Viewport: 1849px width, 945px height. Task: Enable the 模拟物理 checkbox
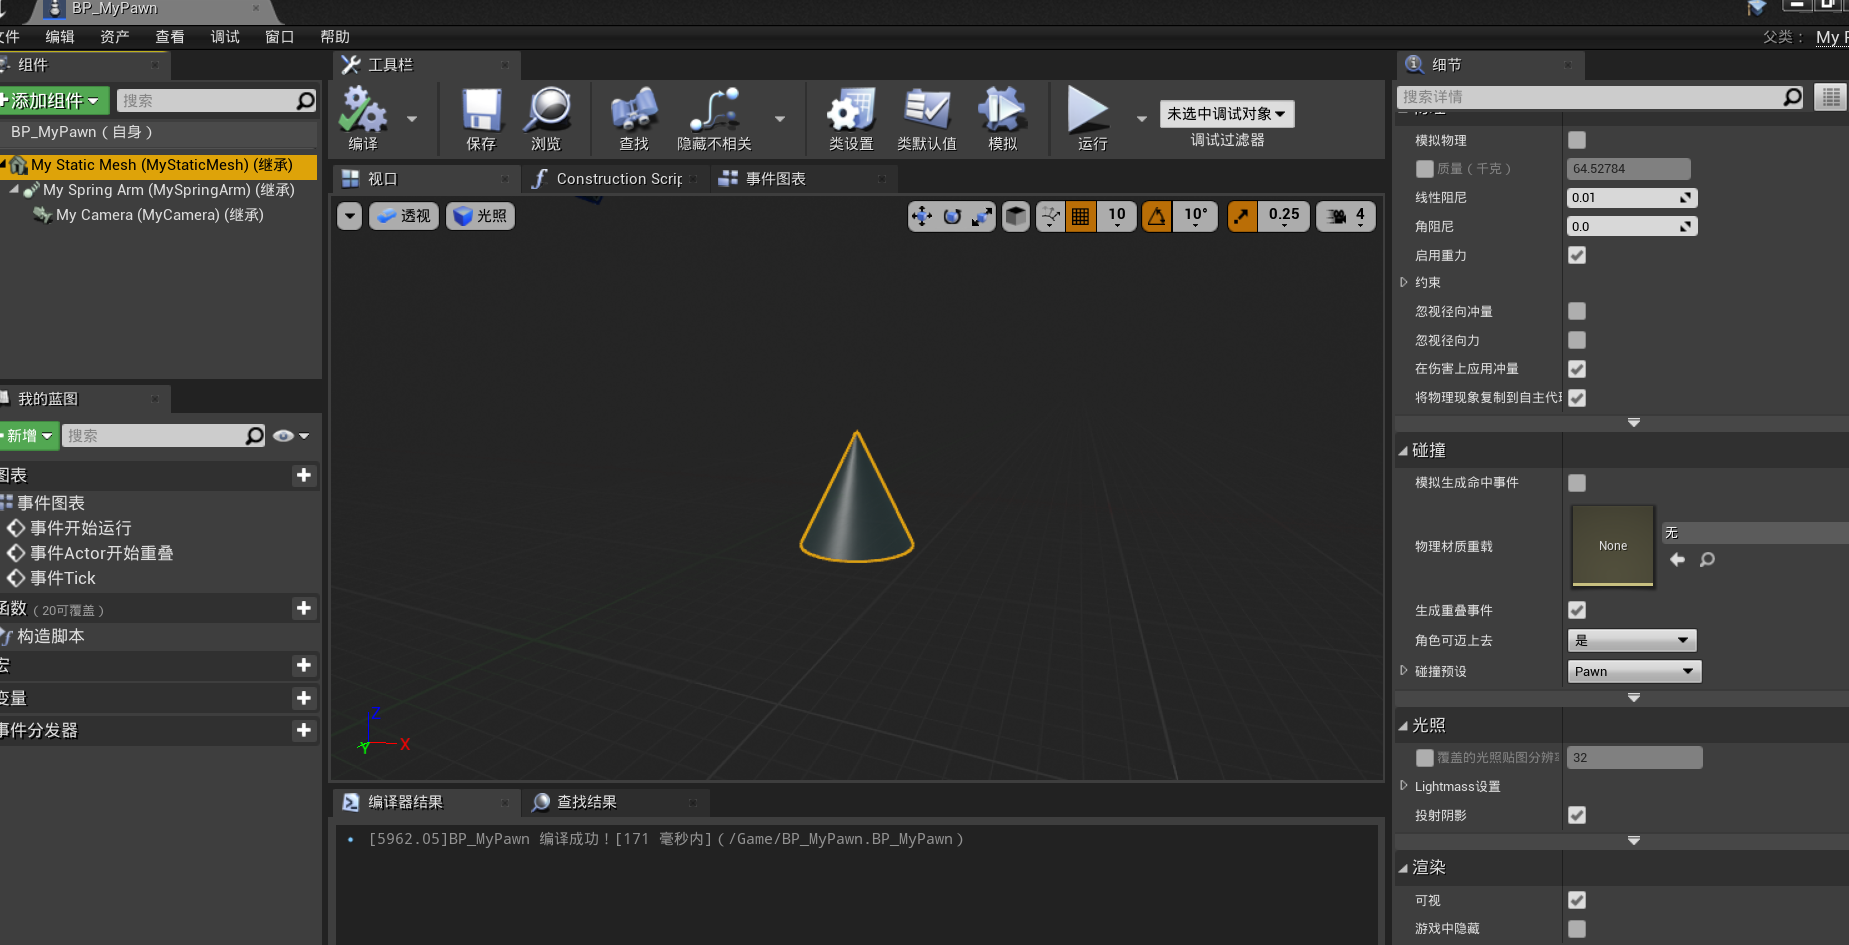(1577, 140)
